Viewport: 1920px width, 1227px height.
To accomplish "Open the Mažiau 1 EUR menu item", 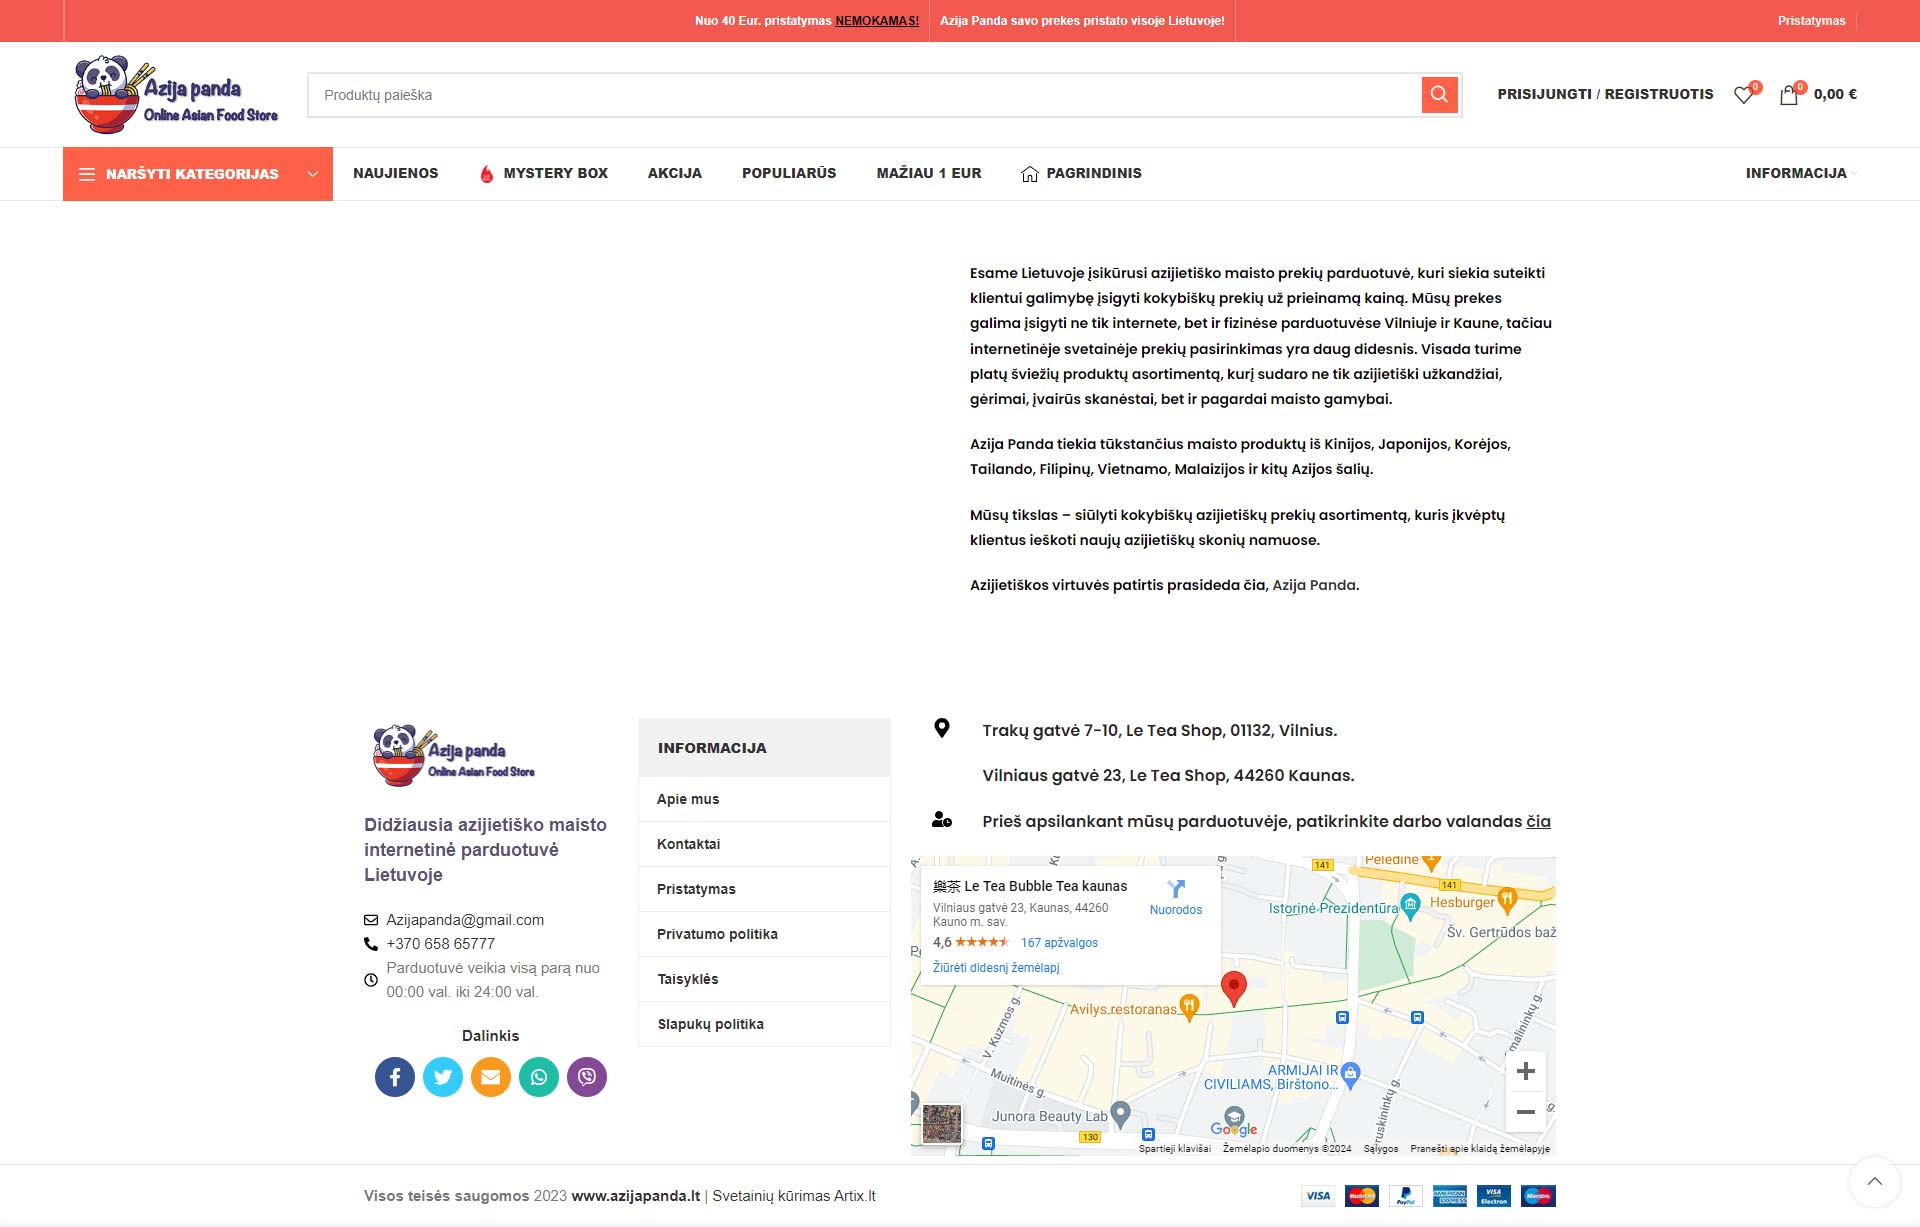I will (x=929, y=173).
